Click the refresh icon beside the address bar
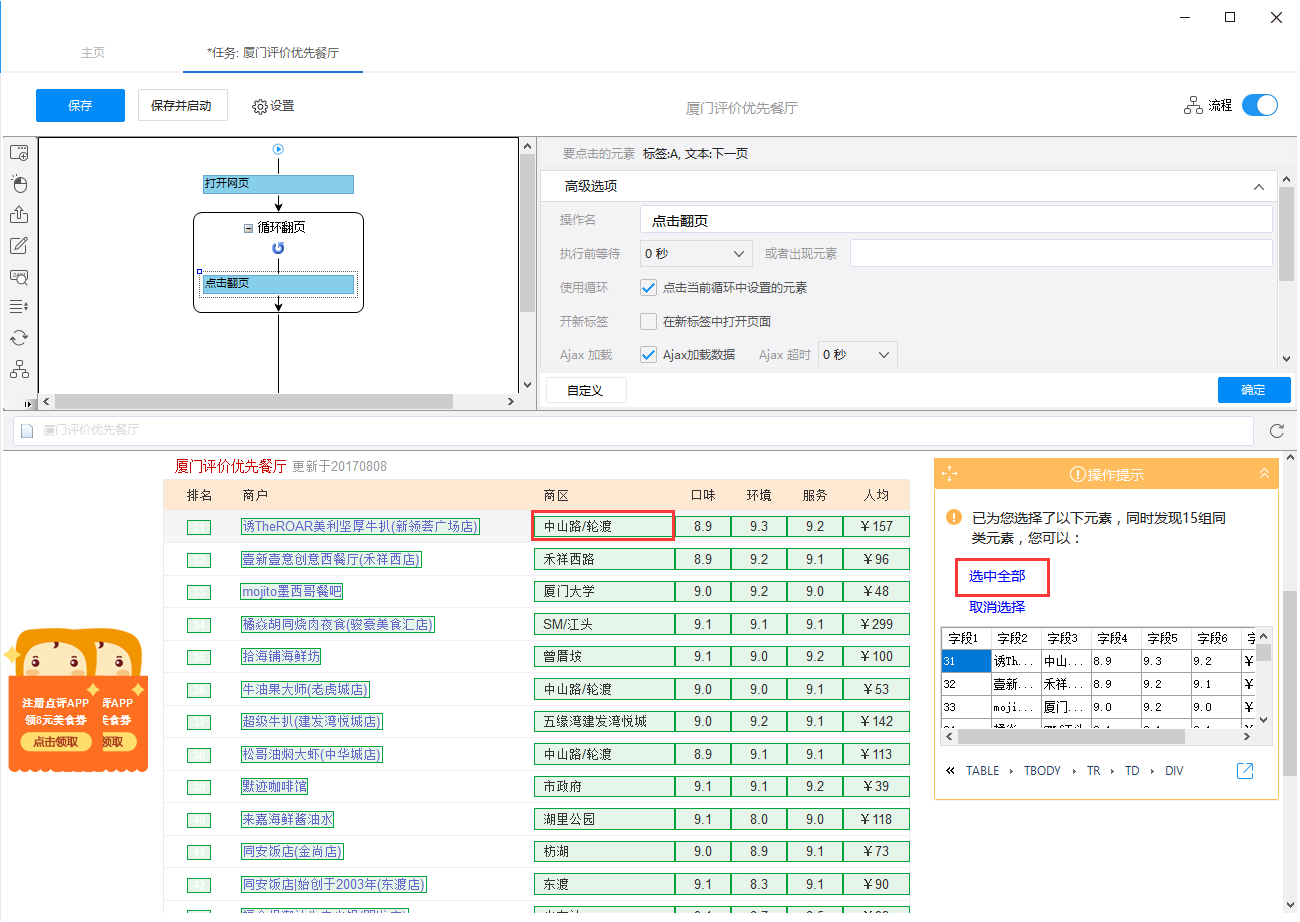Screen dimensions: 1300x922 1277,431
